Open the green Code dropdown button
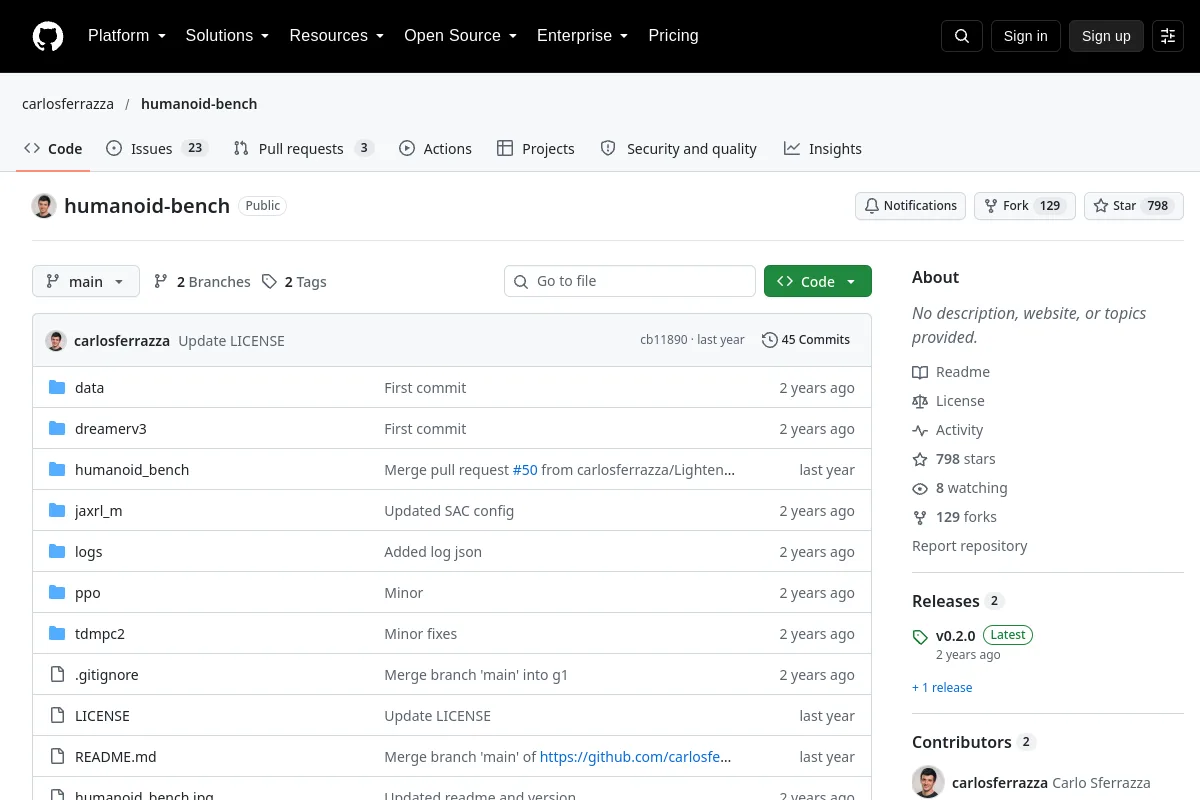This screenshot has height=800, width=1200. tap(818, 282)
